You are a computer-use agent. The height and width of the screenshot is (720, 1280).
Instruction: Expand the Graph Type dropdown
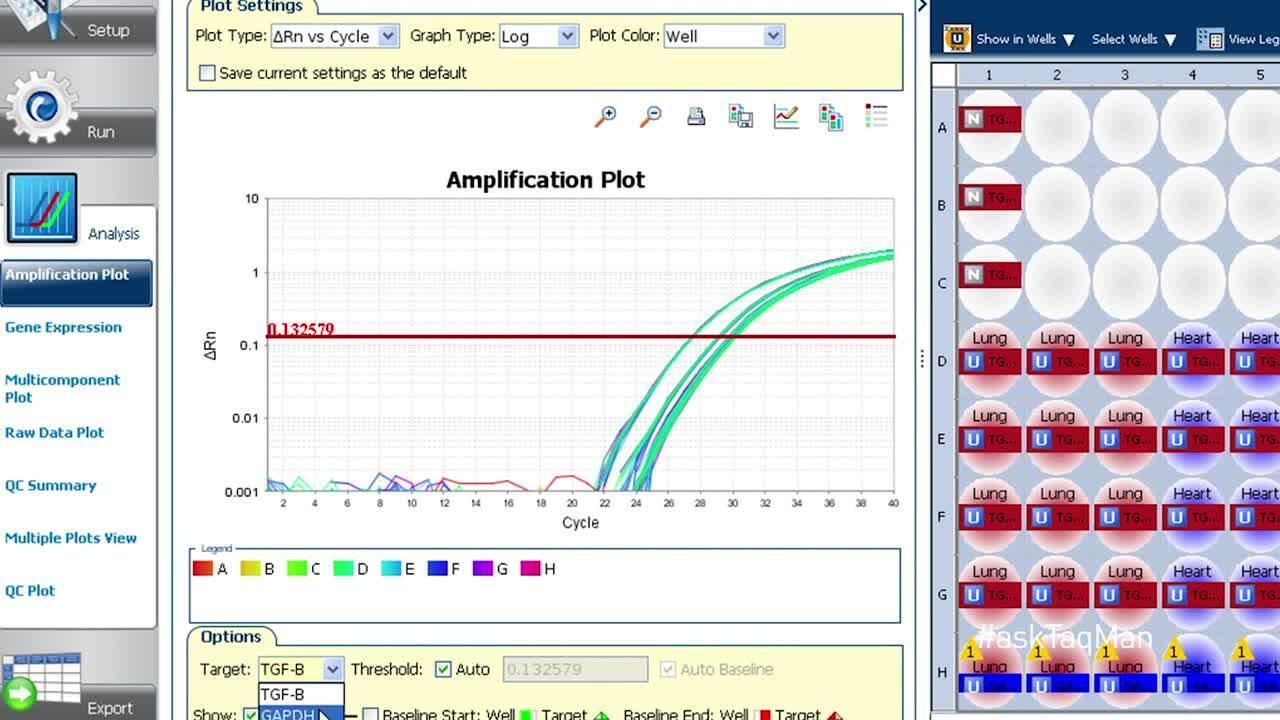[x=567, y=36]
